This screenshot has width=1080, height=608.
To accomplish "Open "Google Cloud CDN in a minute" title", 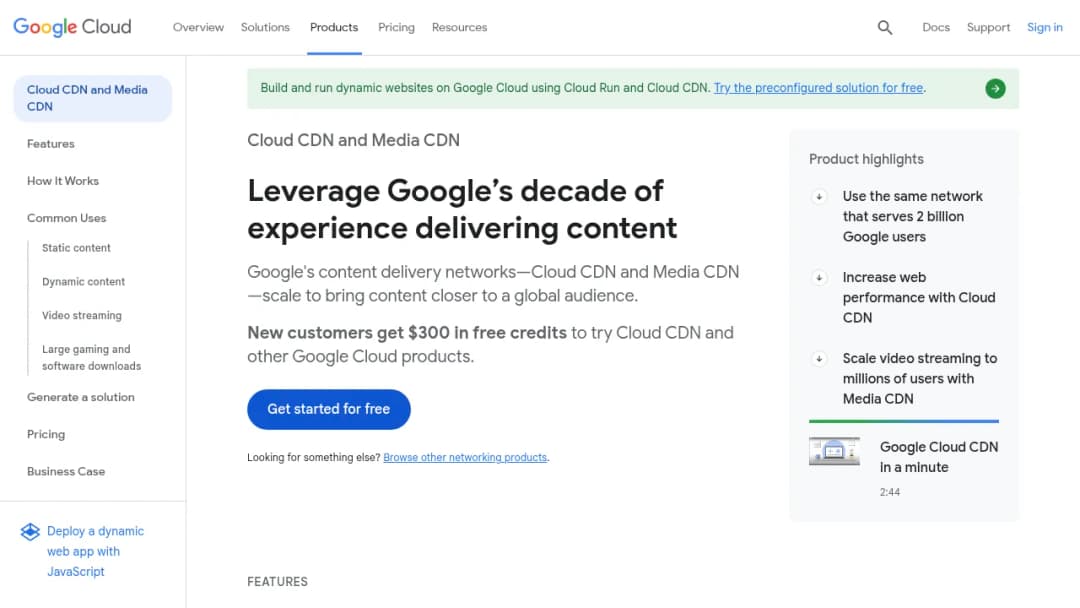I will 939,457.
